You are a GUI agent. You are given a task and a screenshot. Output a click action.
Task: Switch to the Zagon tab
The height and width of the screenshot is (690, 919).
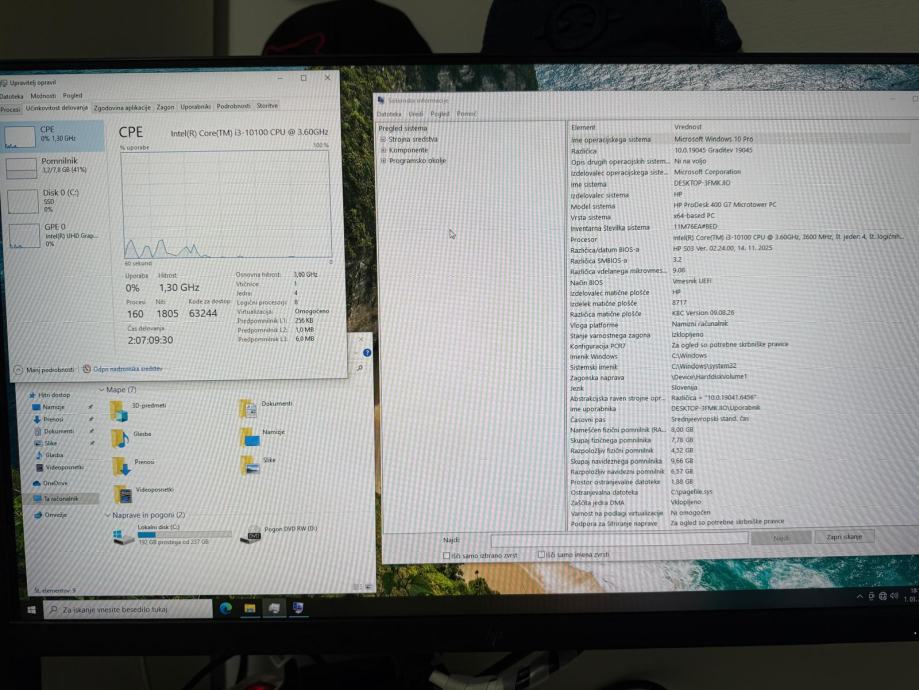tap(165, 107)
